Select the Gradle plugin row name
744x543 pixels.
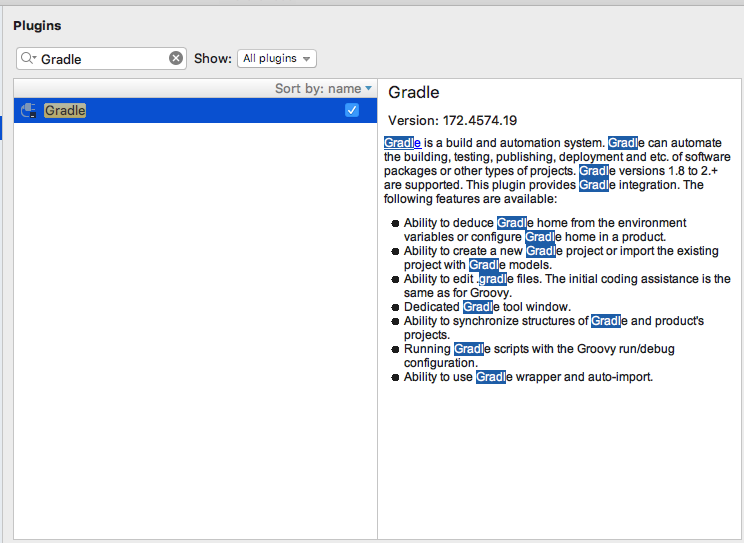click(x=65, y=110)
